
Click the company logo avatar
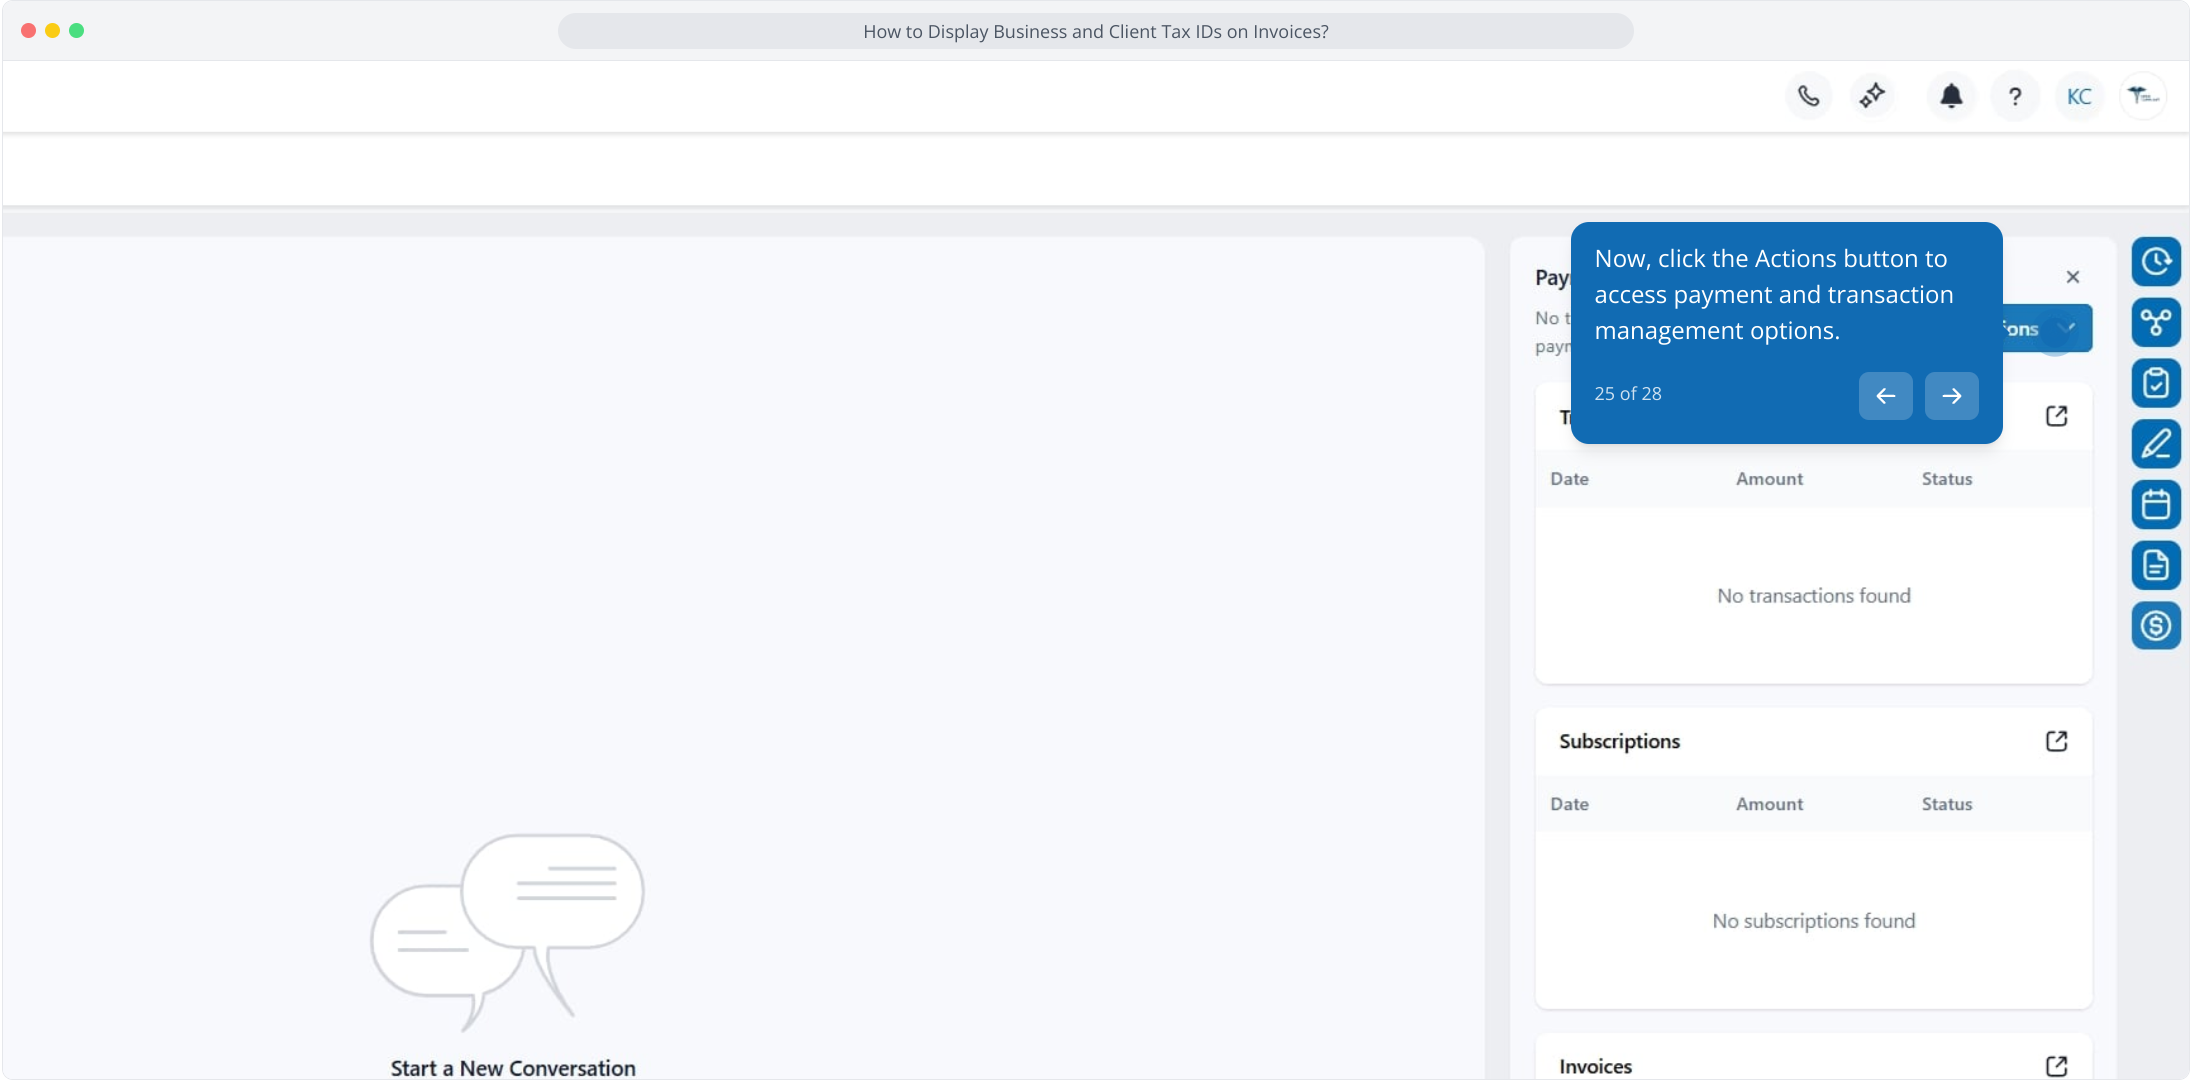click(2143, 96)
